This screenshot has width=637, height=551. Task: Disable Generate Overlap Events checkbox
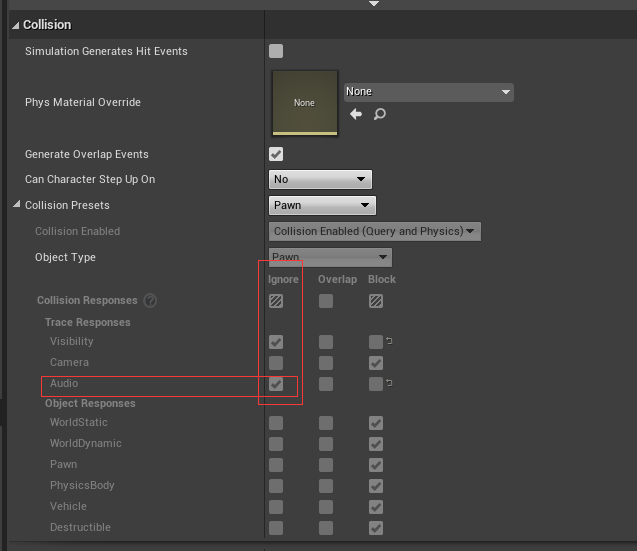276,154
